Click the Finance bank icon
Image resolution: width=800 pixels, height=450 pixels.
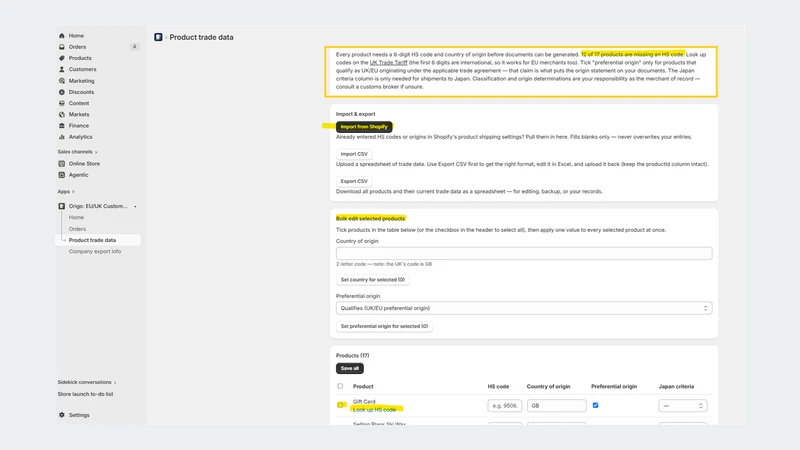(62, 126)
